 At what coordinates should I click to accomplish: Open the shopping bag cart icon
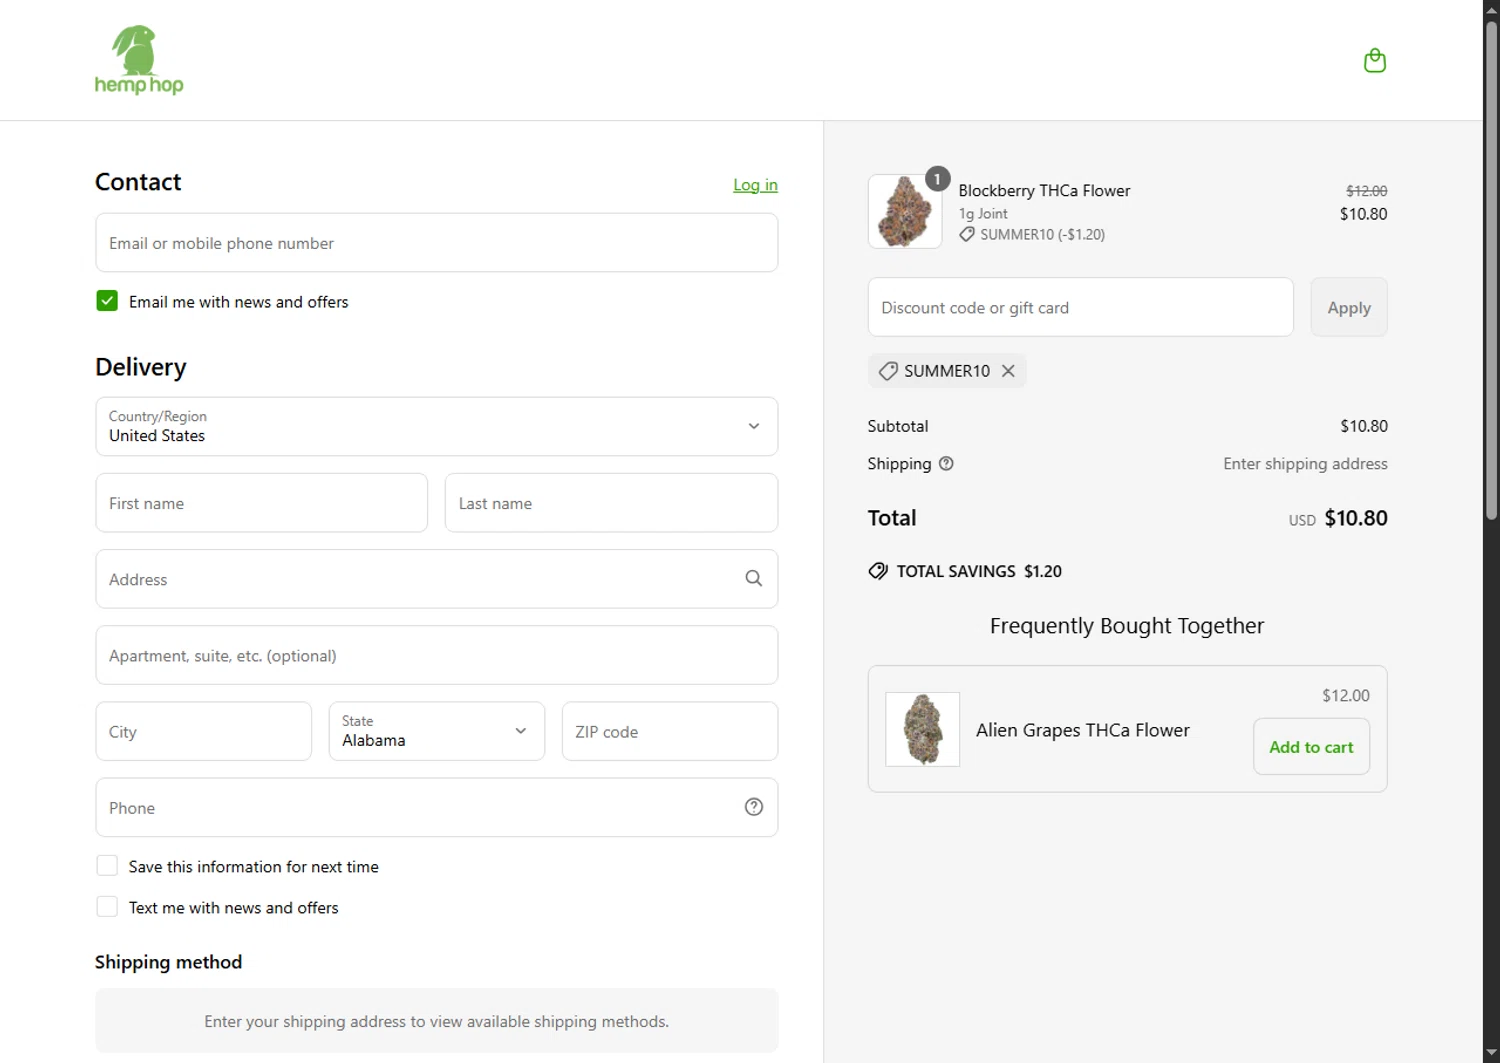pos(1375,61)
